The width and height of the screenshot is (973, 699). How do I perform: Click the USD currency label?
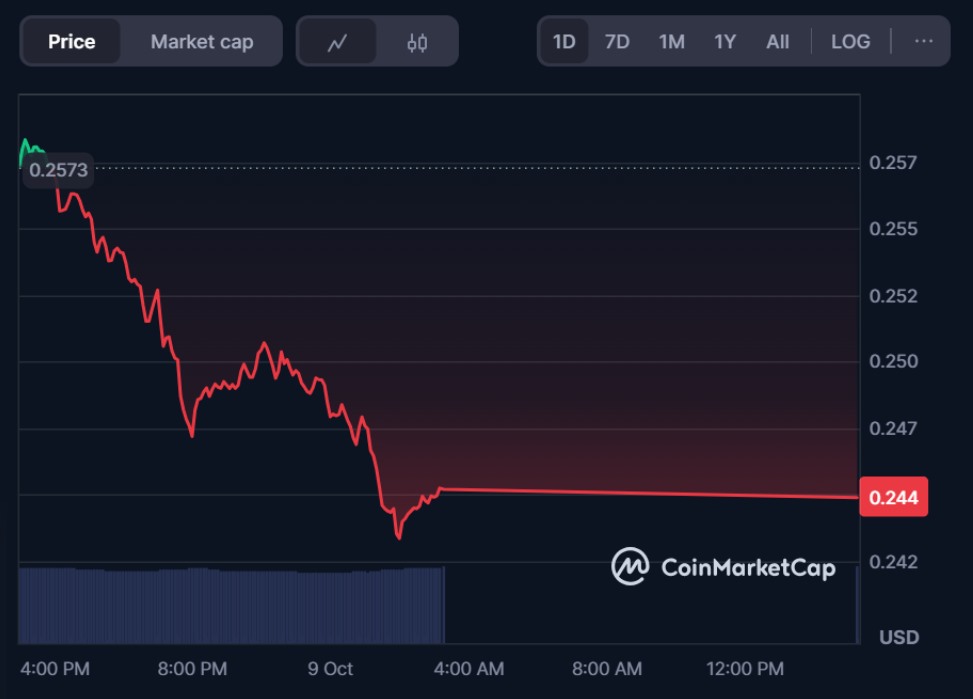point(899,637)
